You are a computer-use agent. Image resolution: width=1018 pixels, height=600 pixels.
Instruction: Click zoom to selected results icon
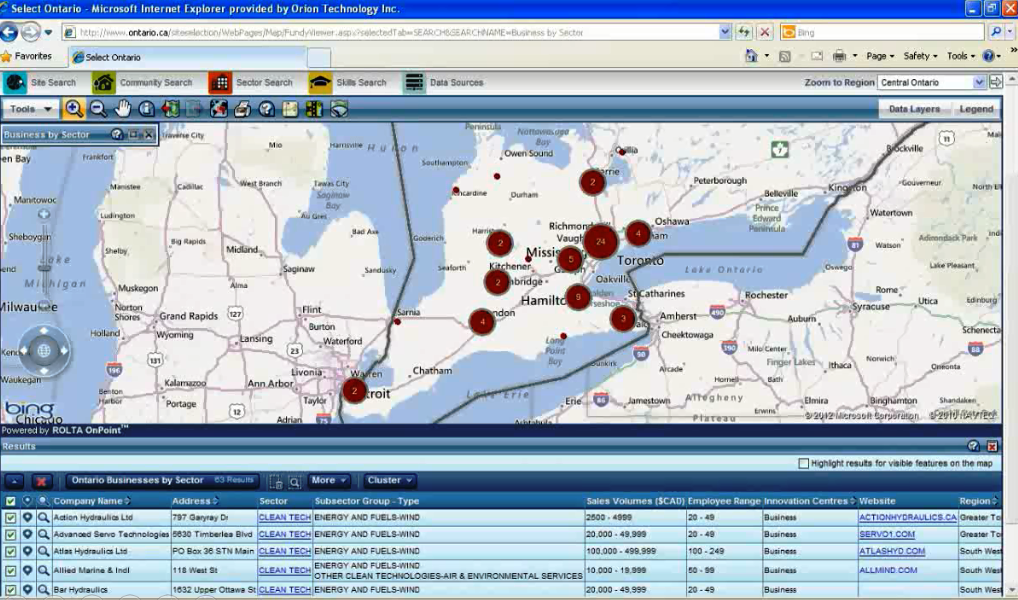pyautogui.click(x=295, y=481)
